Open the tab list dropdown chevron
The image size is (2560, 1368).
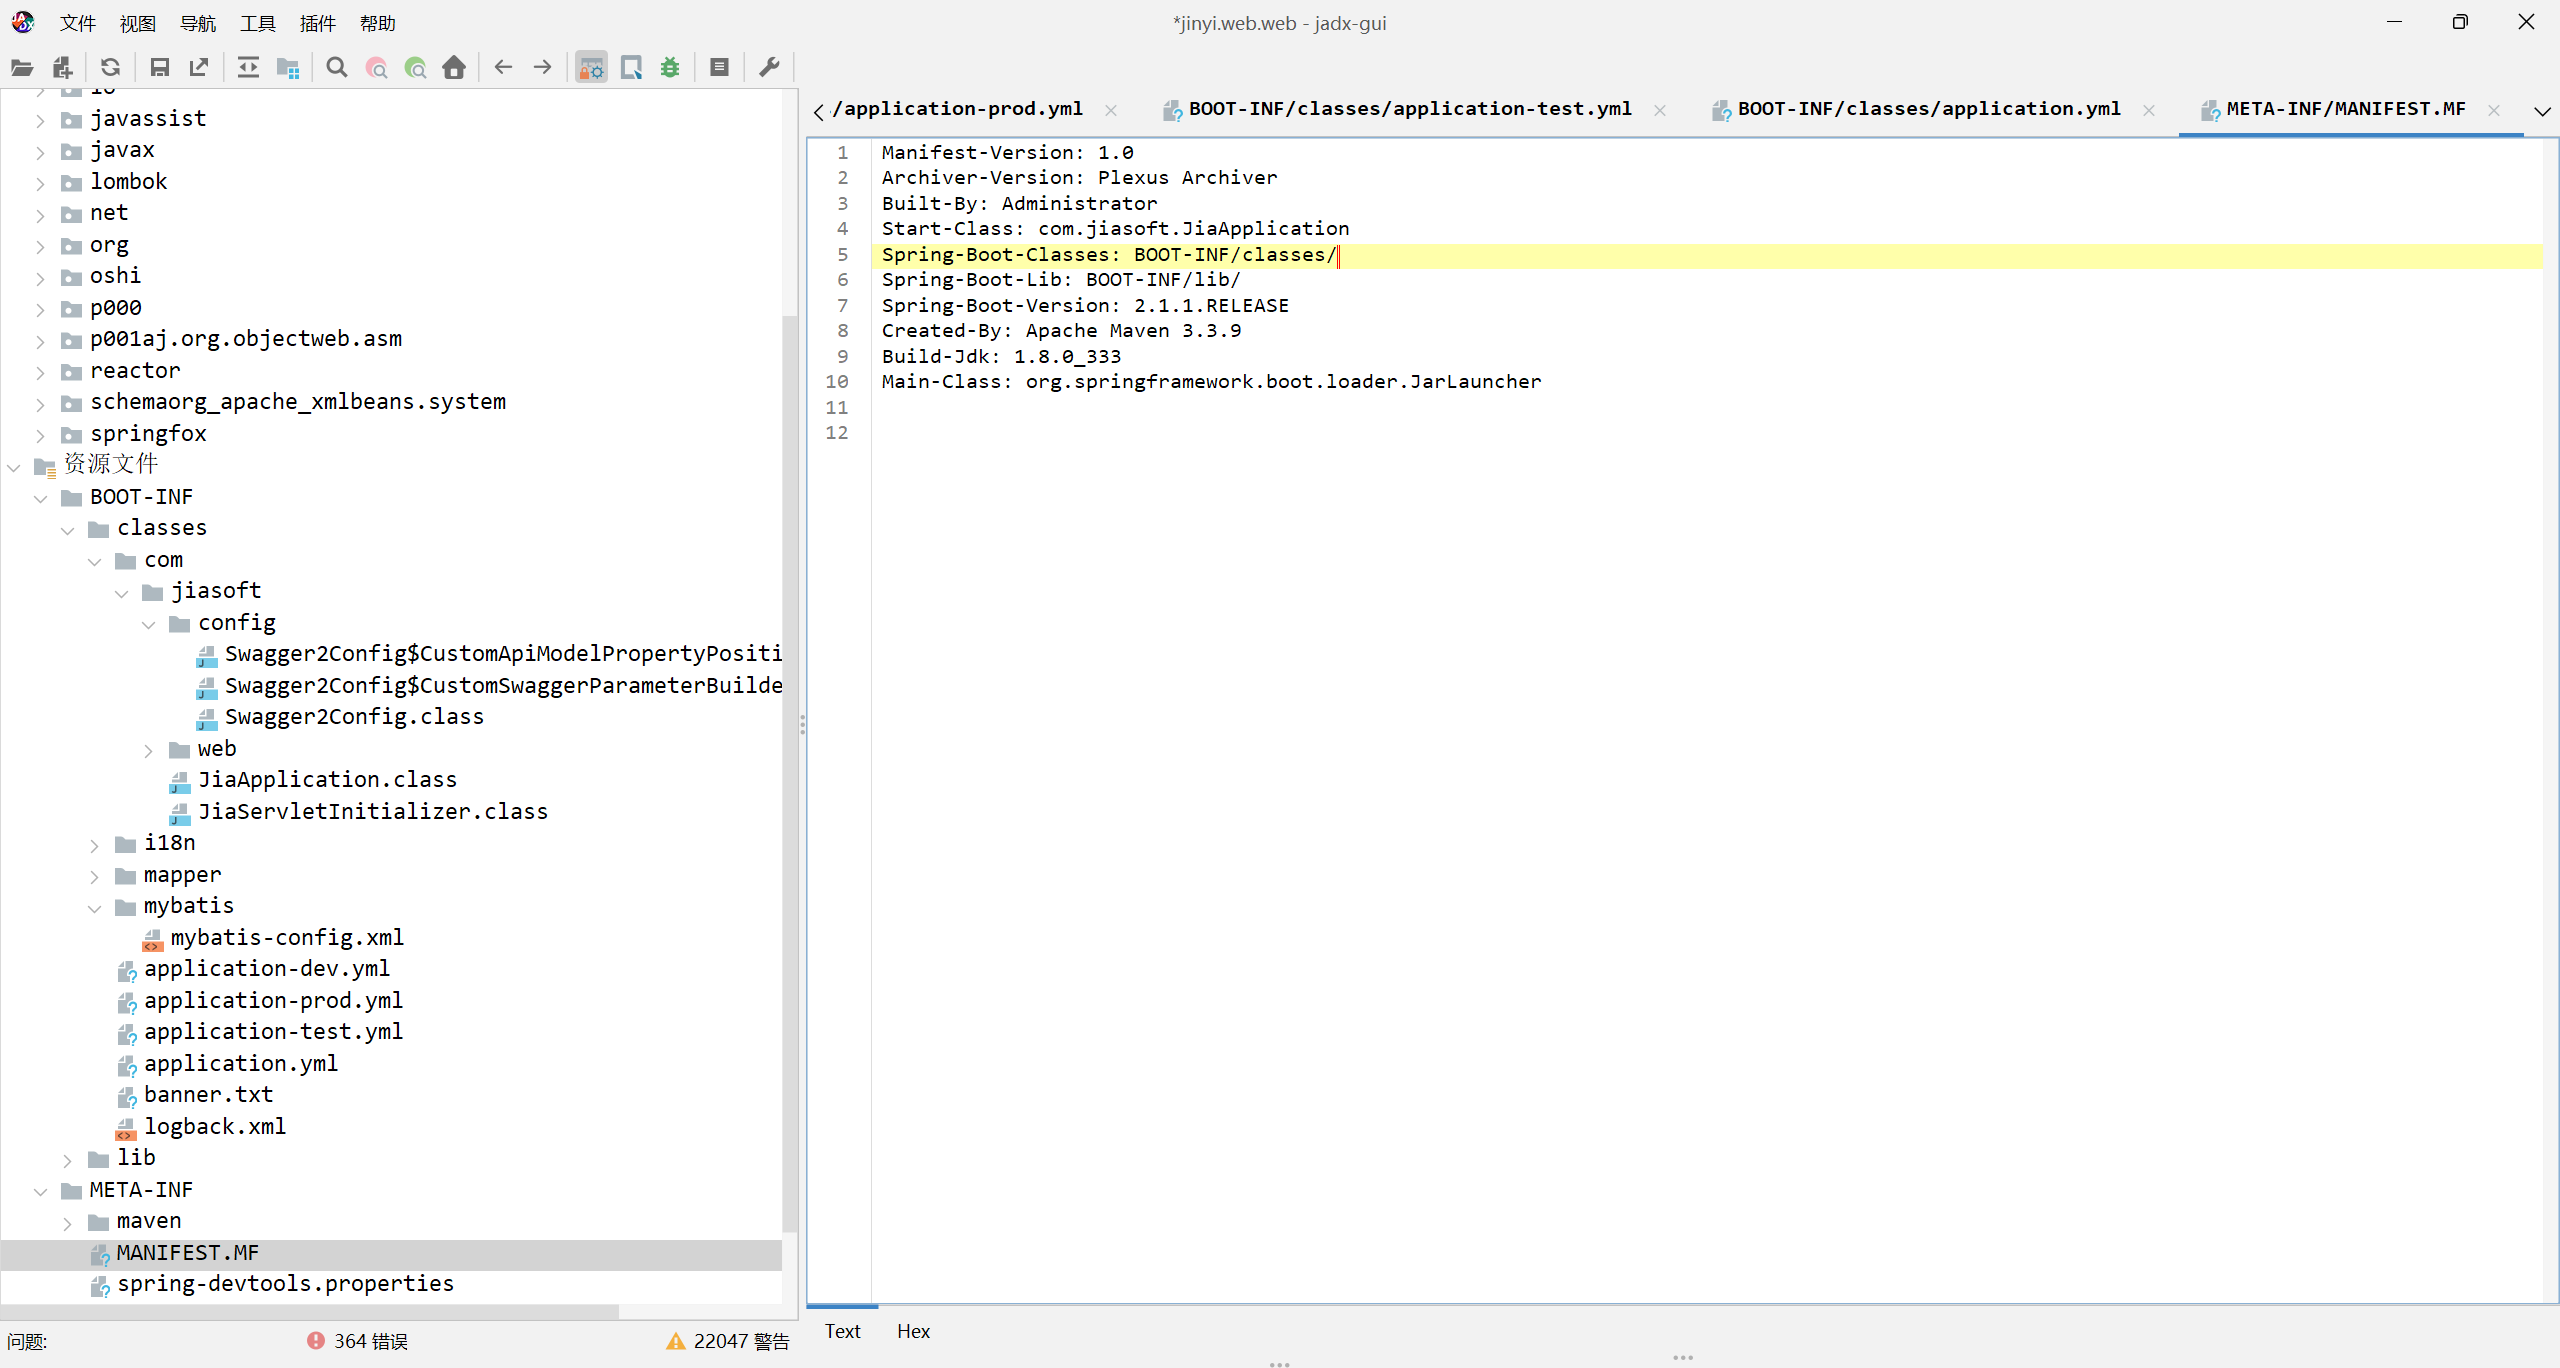pos(2541,111)
